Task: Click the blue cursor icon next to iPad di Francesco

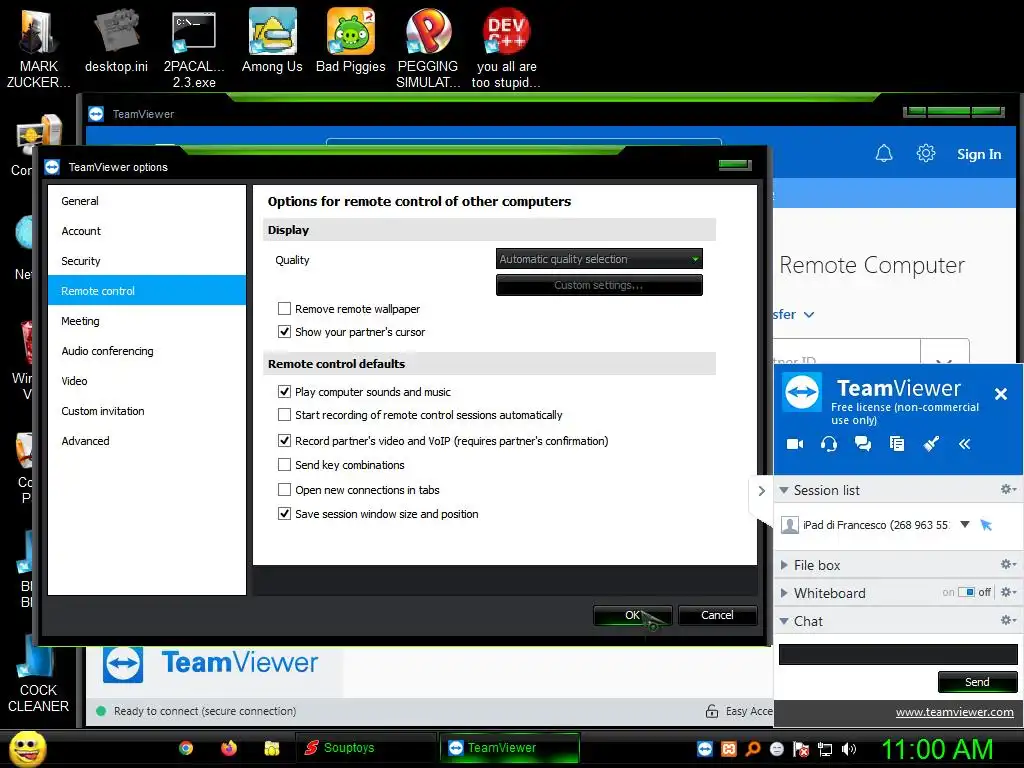Action: pyautogui.click(x=986, y=524)
